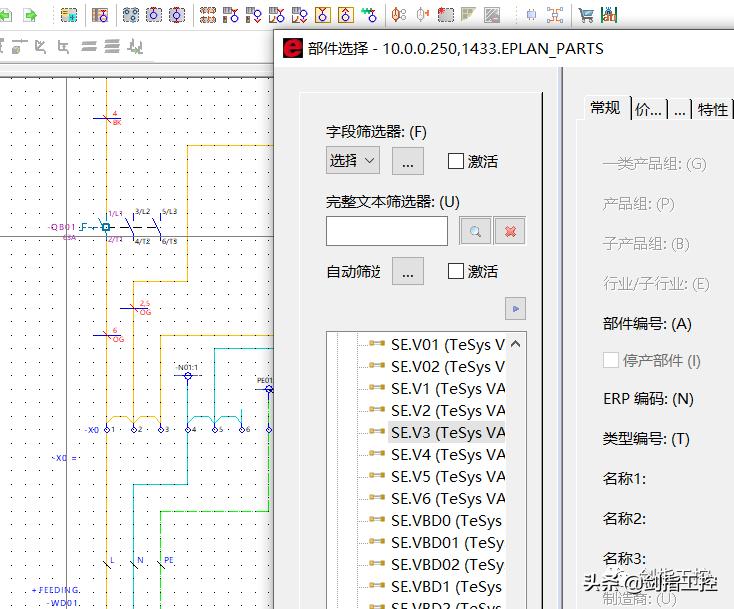734x609 pixels.
Task: Click the 部件选择 dialog title bar text
Action: [455, 49]
